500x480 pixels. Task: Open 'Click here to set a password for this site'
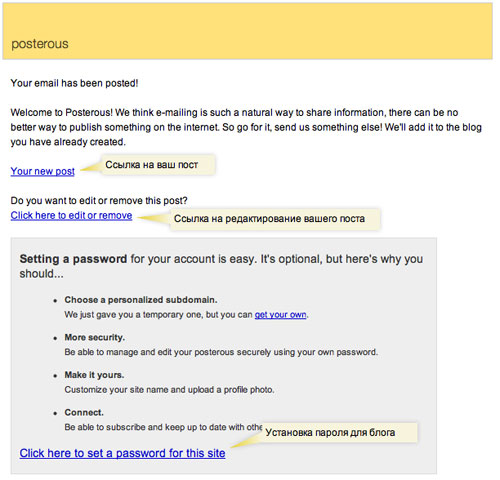pos(122,453)
